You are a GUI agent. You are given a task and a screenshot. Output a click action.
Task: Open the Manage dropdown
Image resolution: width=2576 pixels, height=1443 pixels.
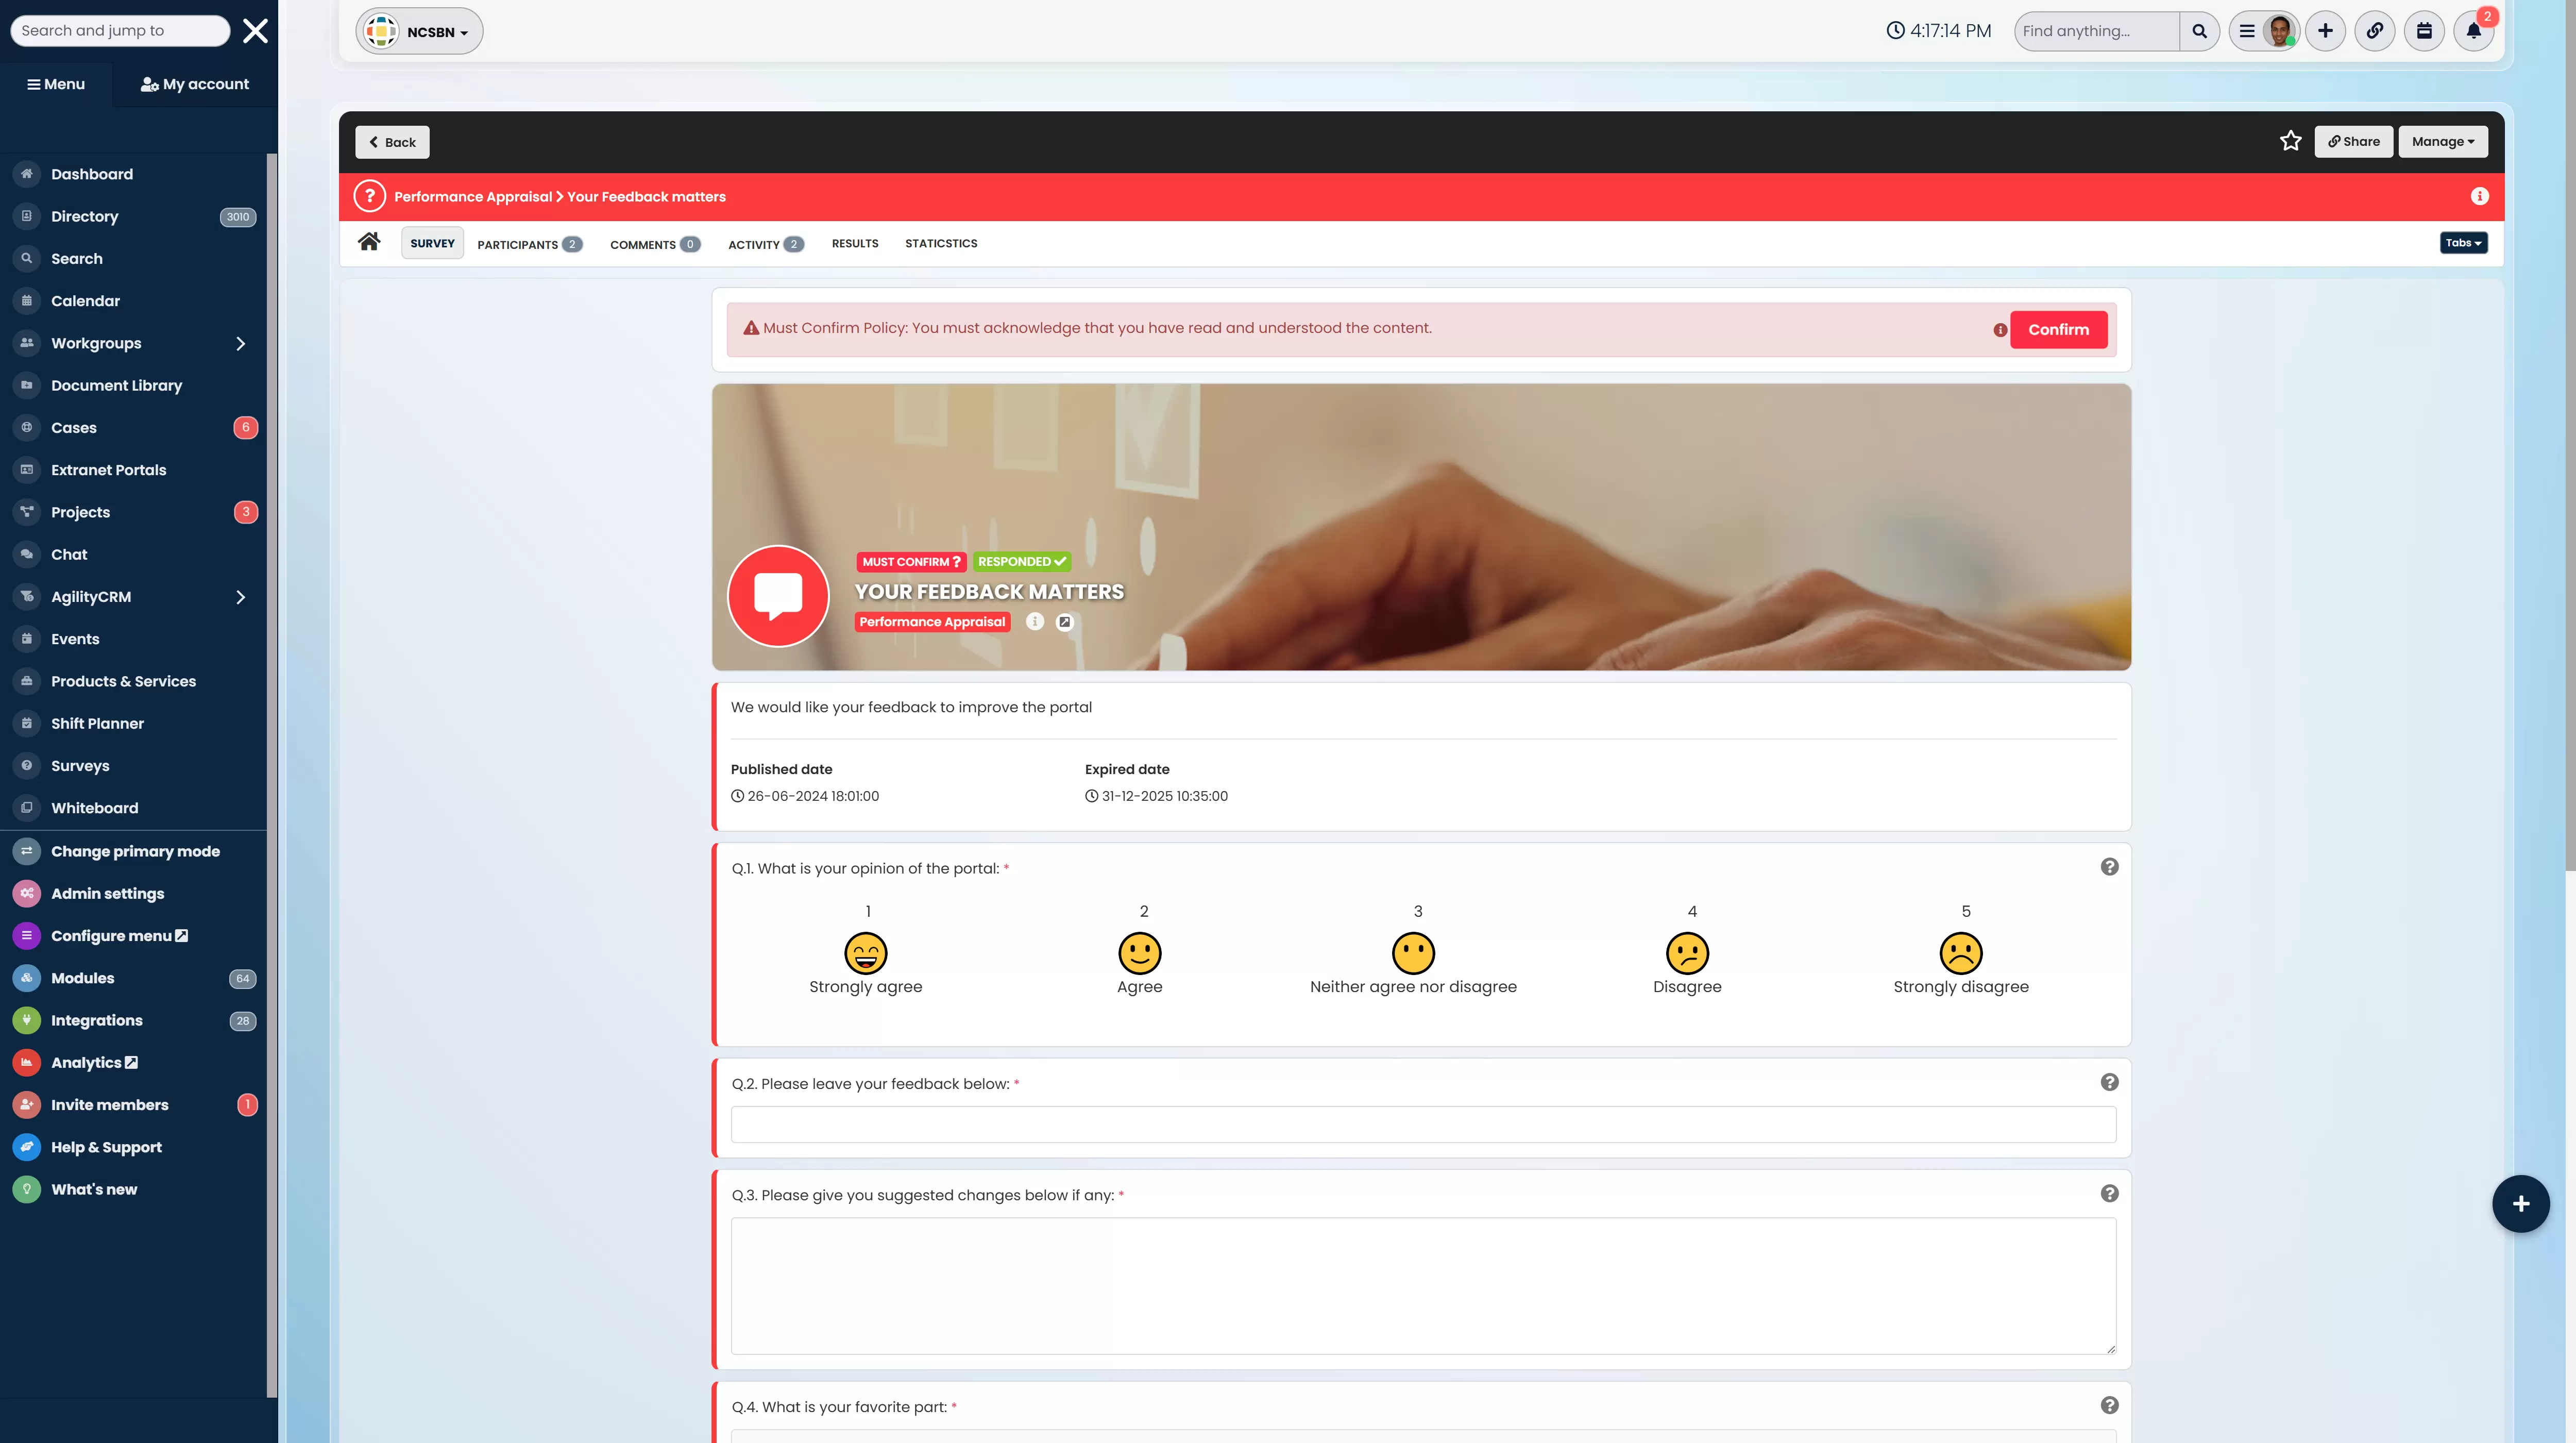click(2442, 141)
